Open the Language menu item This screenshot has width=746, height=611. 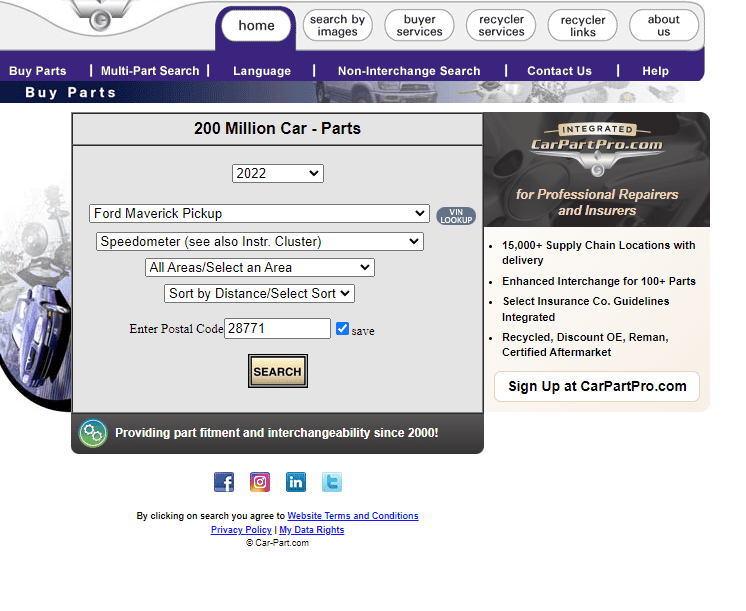[x=262, y=71]
